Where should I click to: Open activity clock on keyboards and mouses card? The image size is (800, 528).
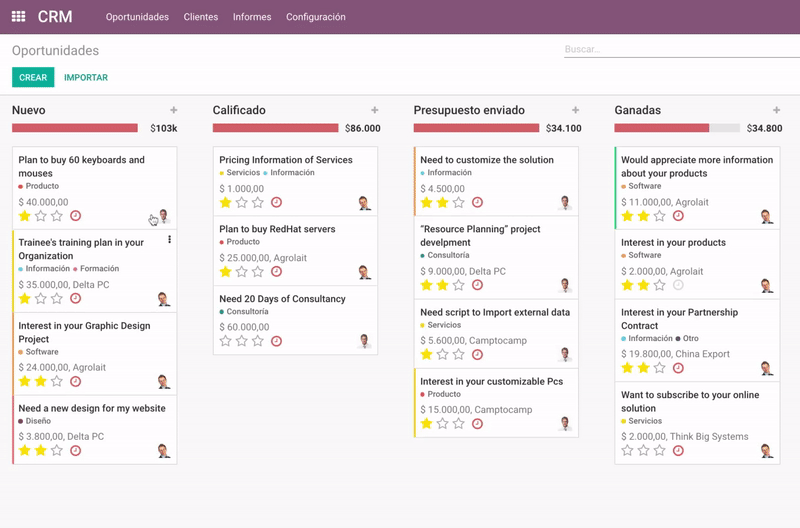[75, 216]
